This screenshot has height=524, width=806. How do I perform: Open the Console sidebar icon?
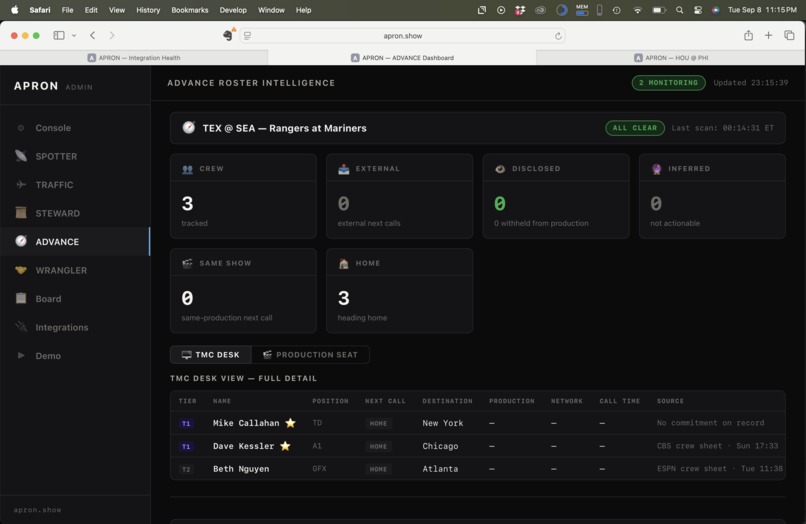click(x=21, y=128)
